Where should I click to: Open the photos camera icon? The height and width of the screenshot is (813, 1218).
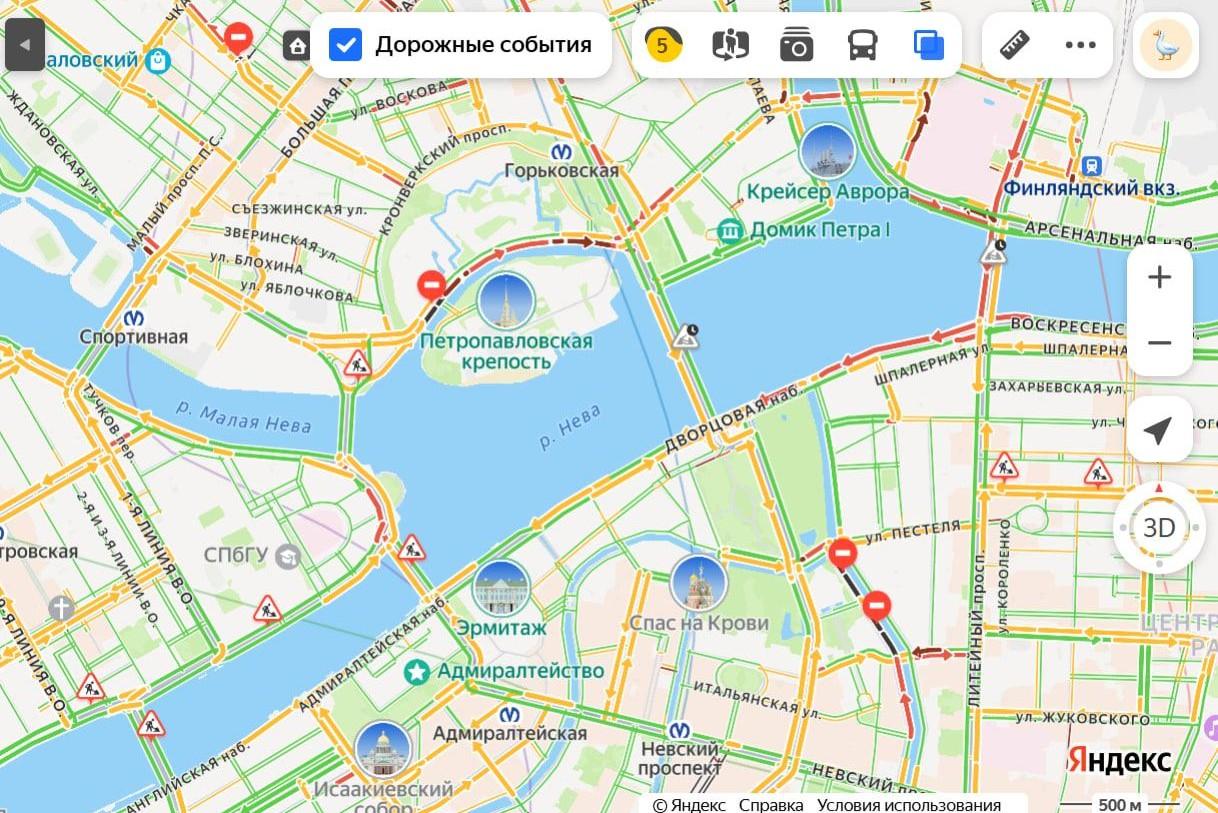pyautogui.click(x=796, y=45)
